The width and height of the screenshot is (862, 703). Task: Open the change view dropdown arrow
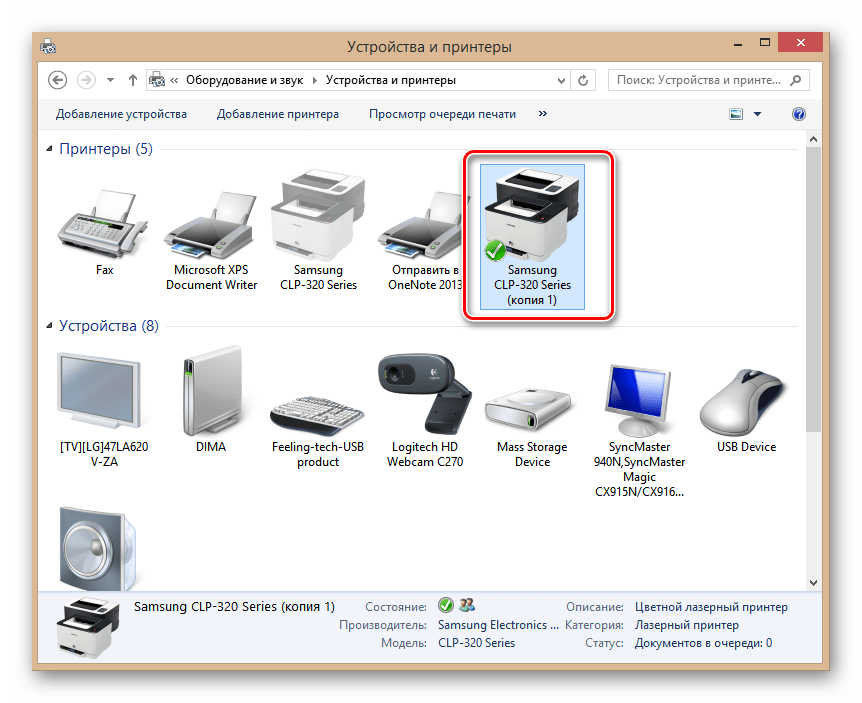pyautogui.click(x=757, y=114)
